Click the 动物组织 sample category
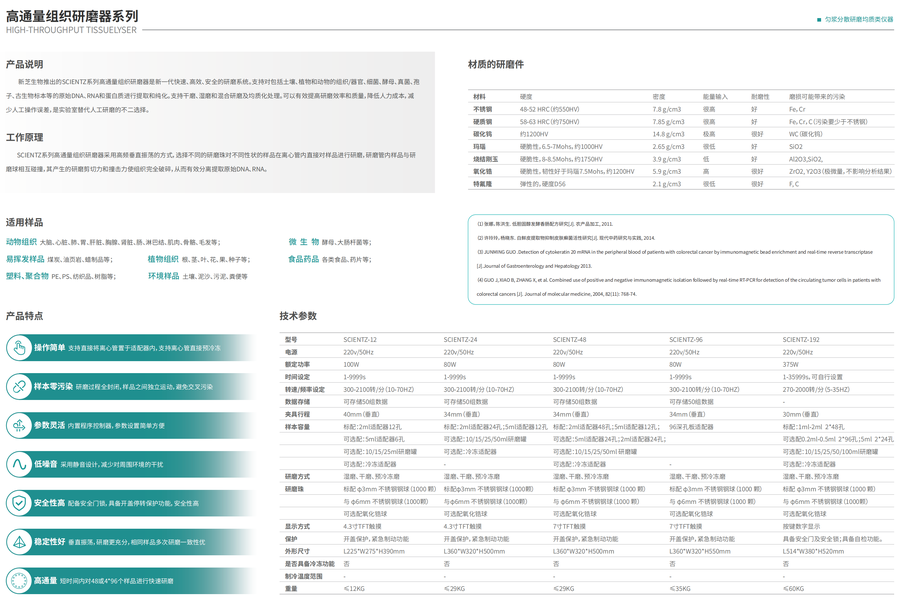 21,242
